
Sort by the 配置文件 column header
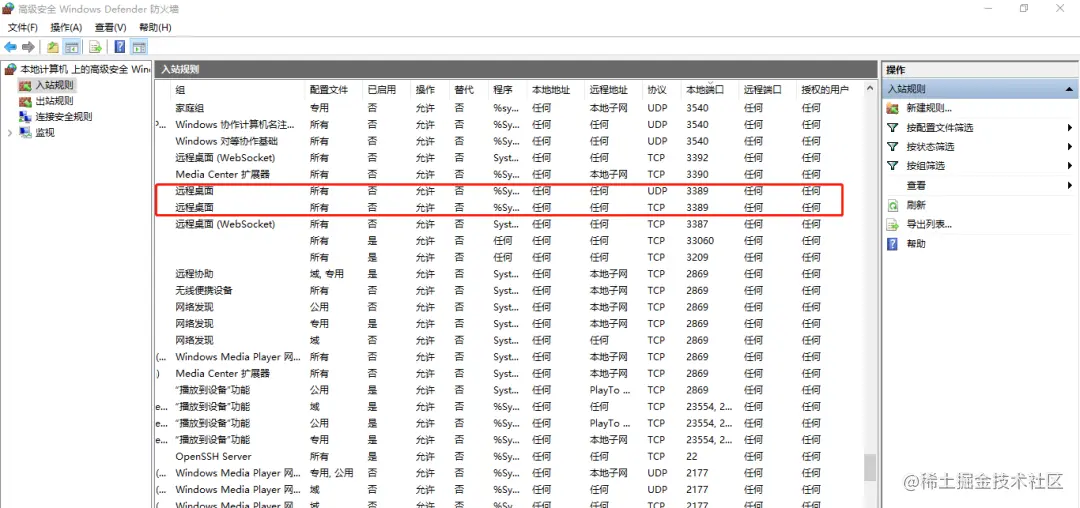point(333,89)
